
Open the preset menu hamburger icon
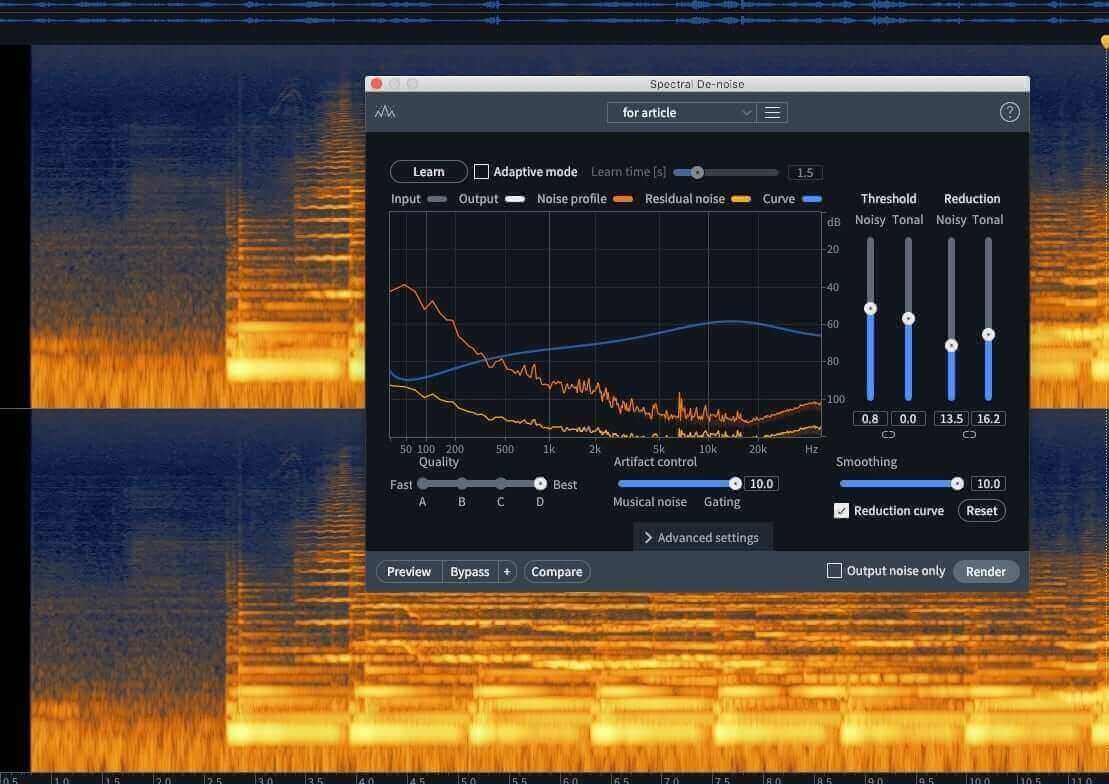tap(772, 113)
